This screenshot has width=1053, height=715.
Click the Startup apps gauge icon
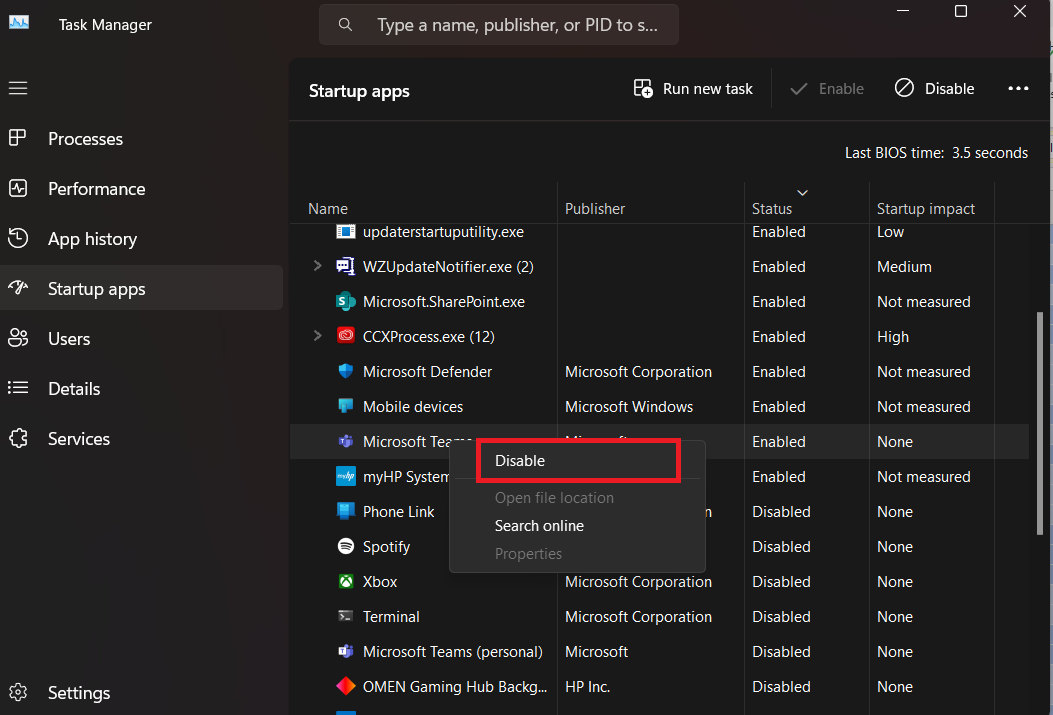click(18, 288)
